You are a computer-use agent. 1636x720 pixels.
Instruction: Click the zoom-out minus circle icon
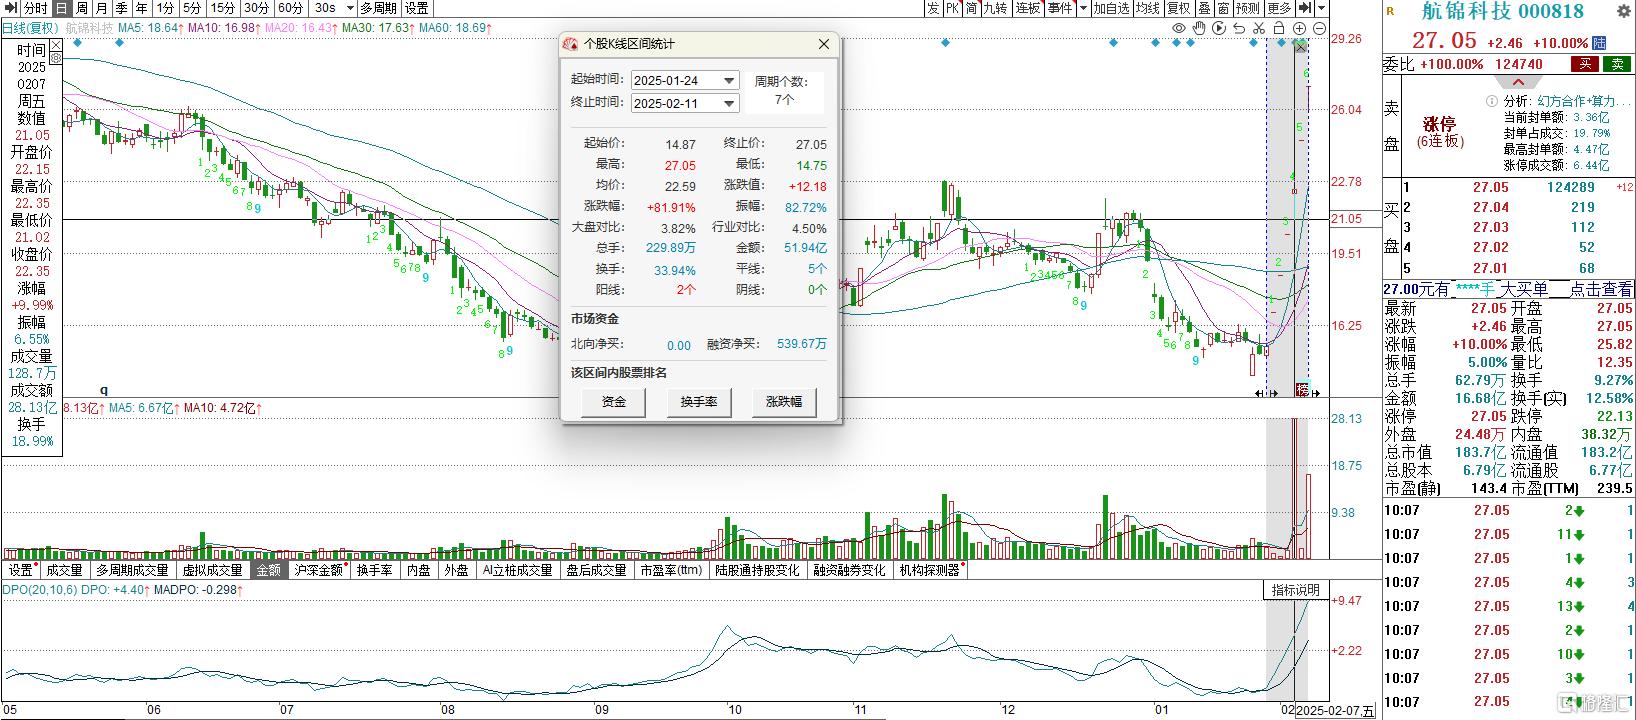1321,29
